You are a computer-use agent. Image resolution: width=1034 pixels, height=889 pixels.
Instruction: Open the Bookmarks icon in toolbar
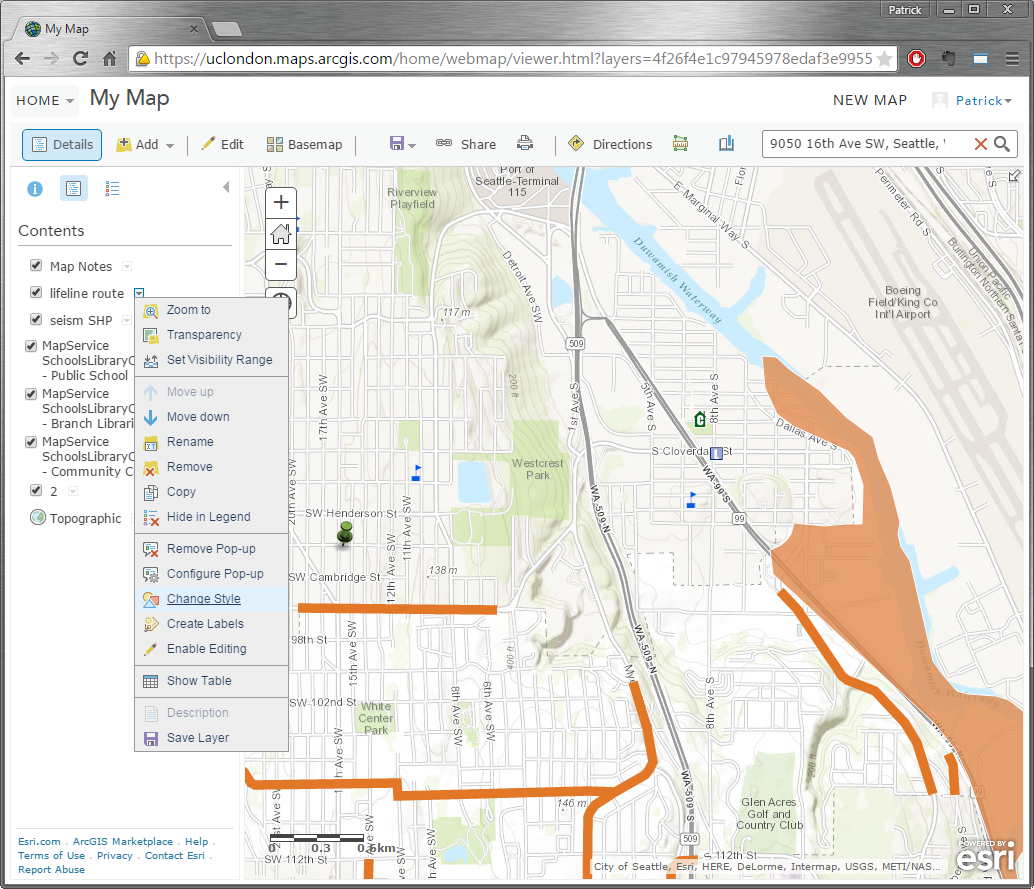point(726,144)
